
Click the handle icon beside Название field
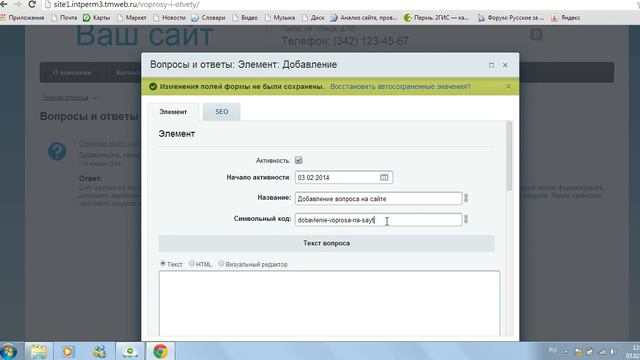tap(466, 198)
